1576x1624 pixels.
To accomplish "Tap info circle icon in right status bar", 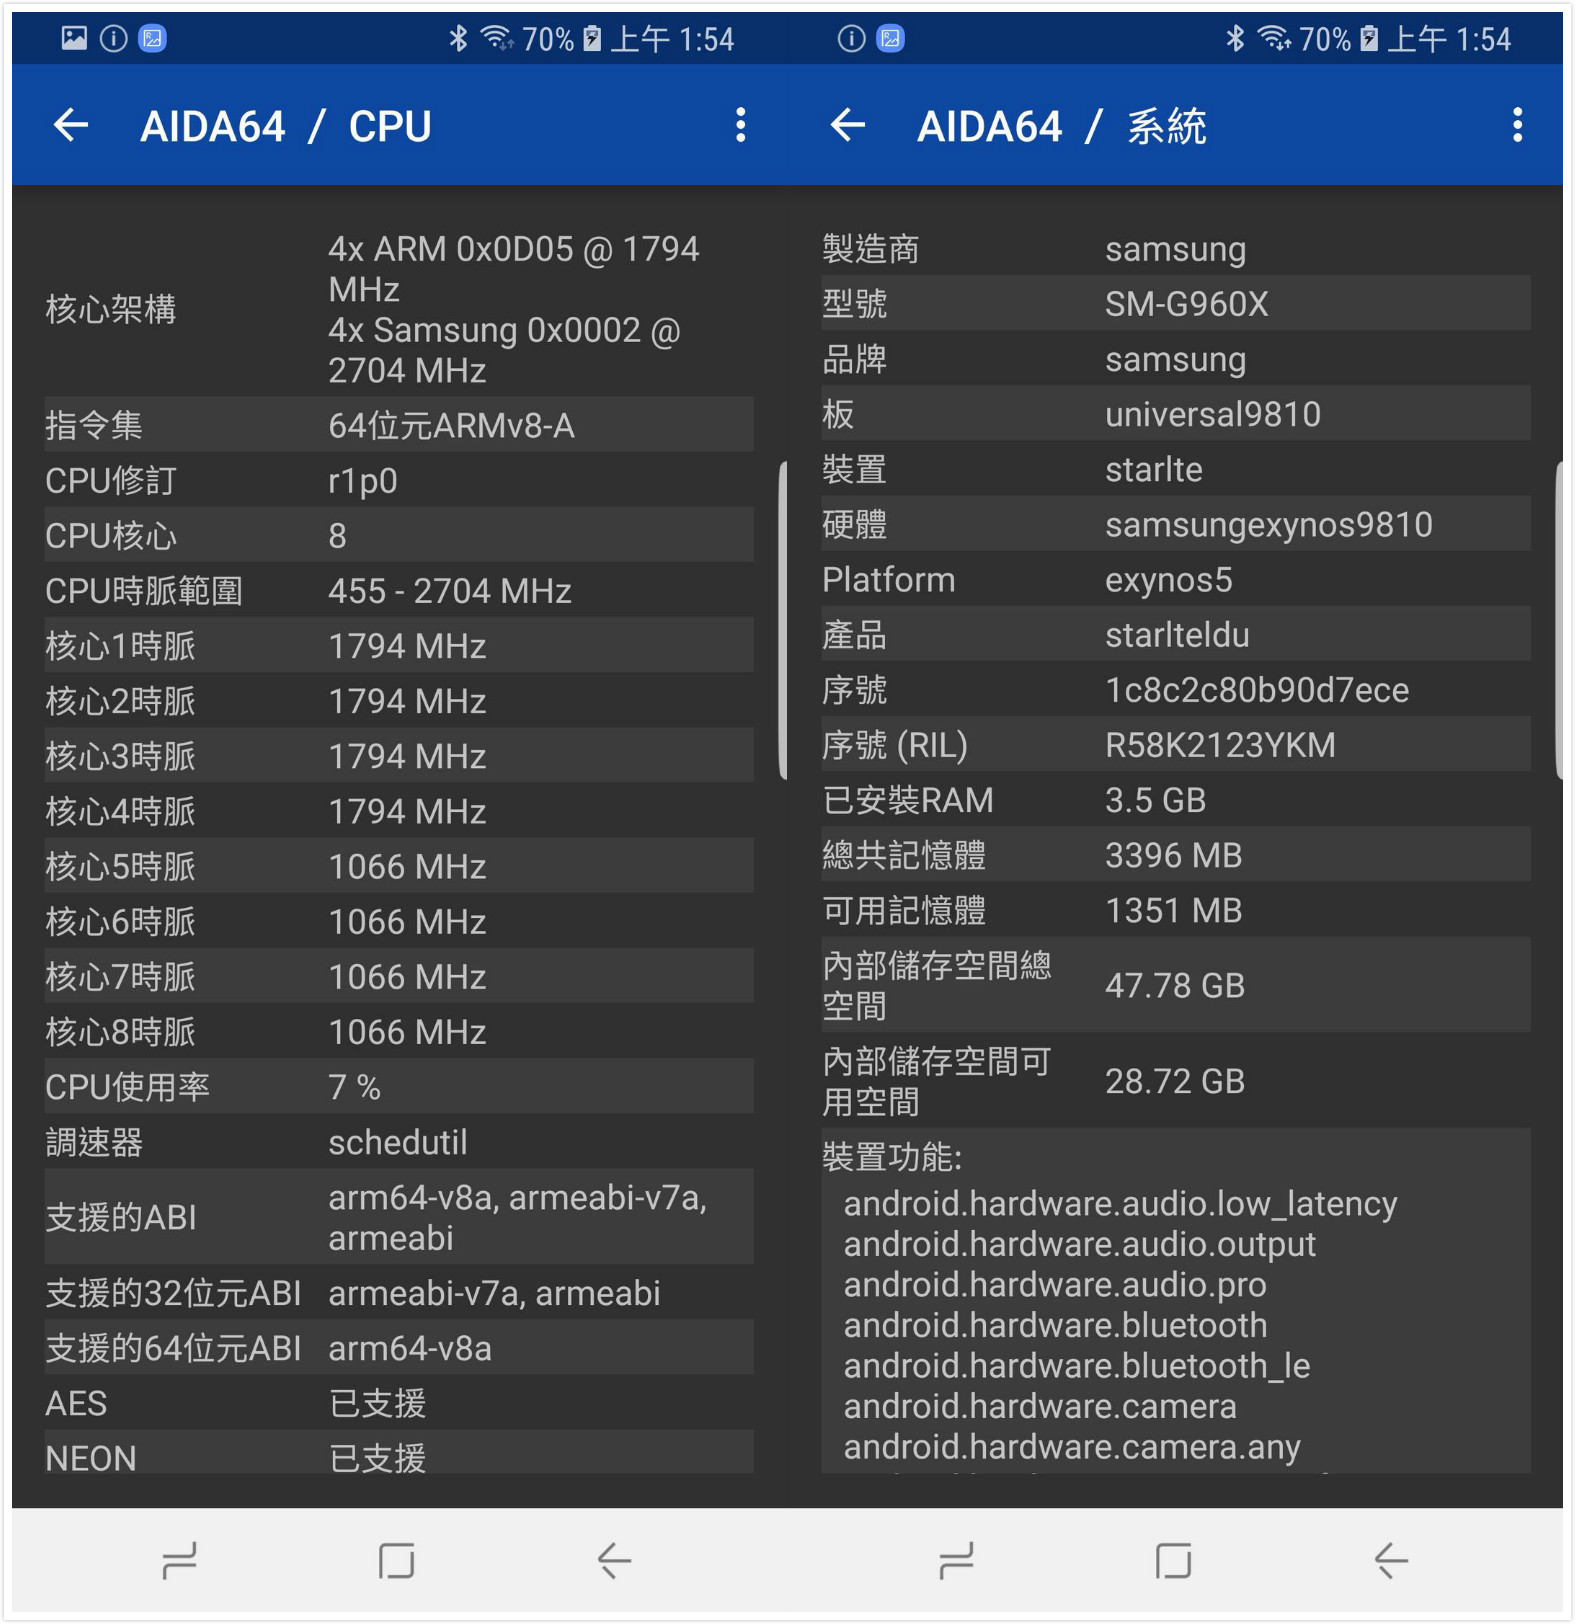I will point(851,38).
